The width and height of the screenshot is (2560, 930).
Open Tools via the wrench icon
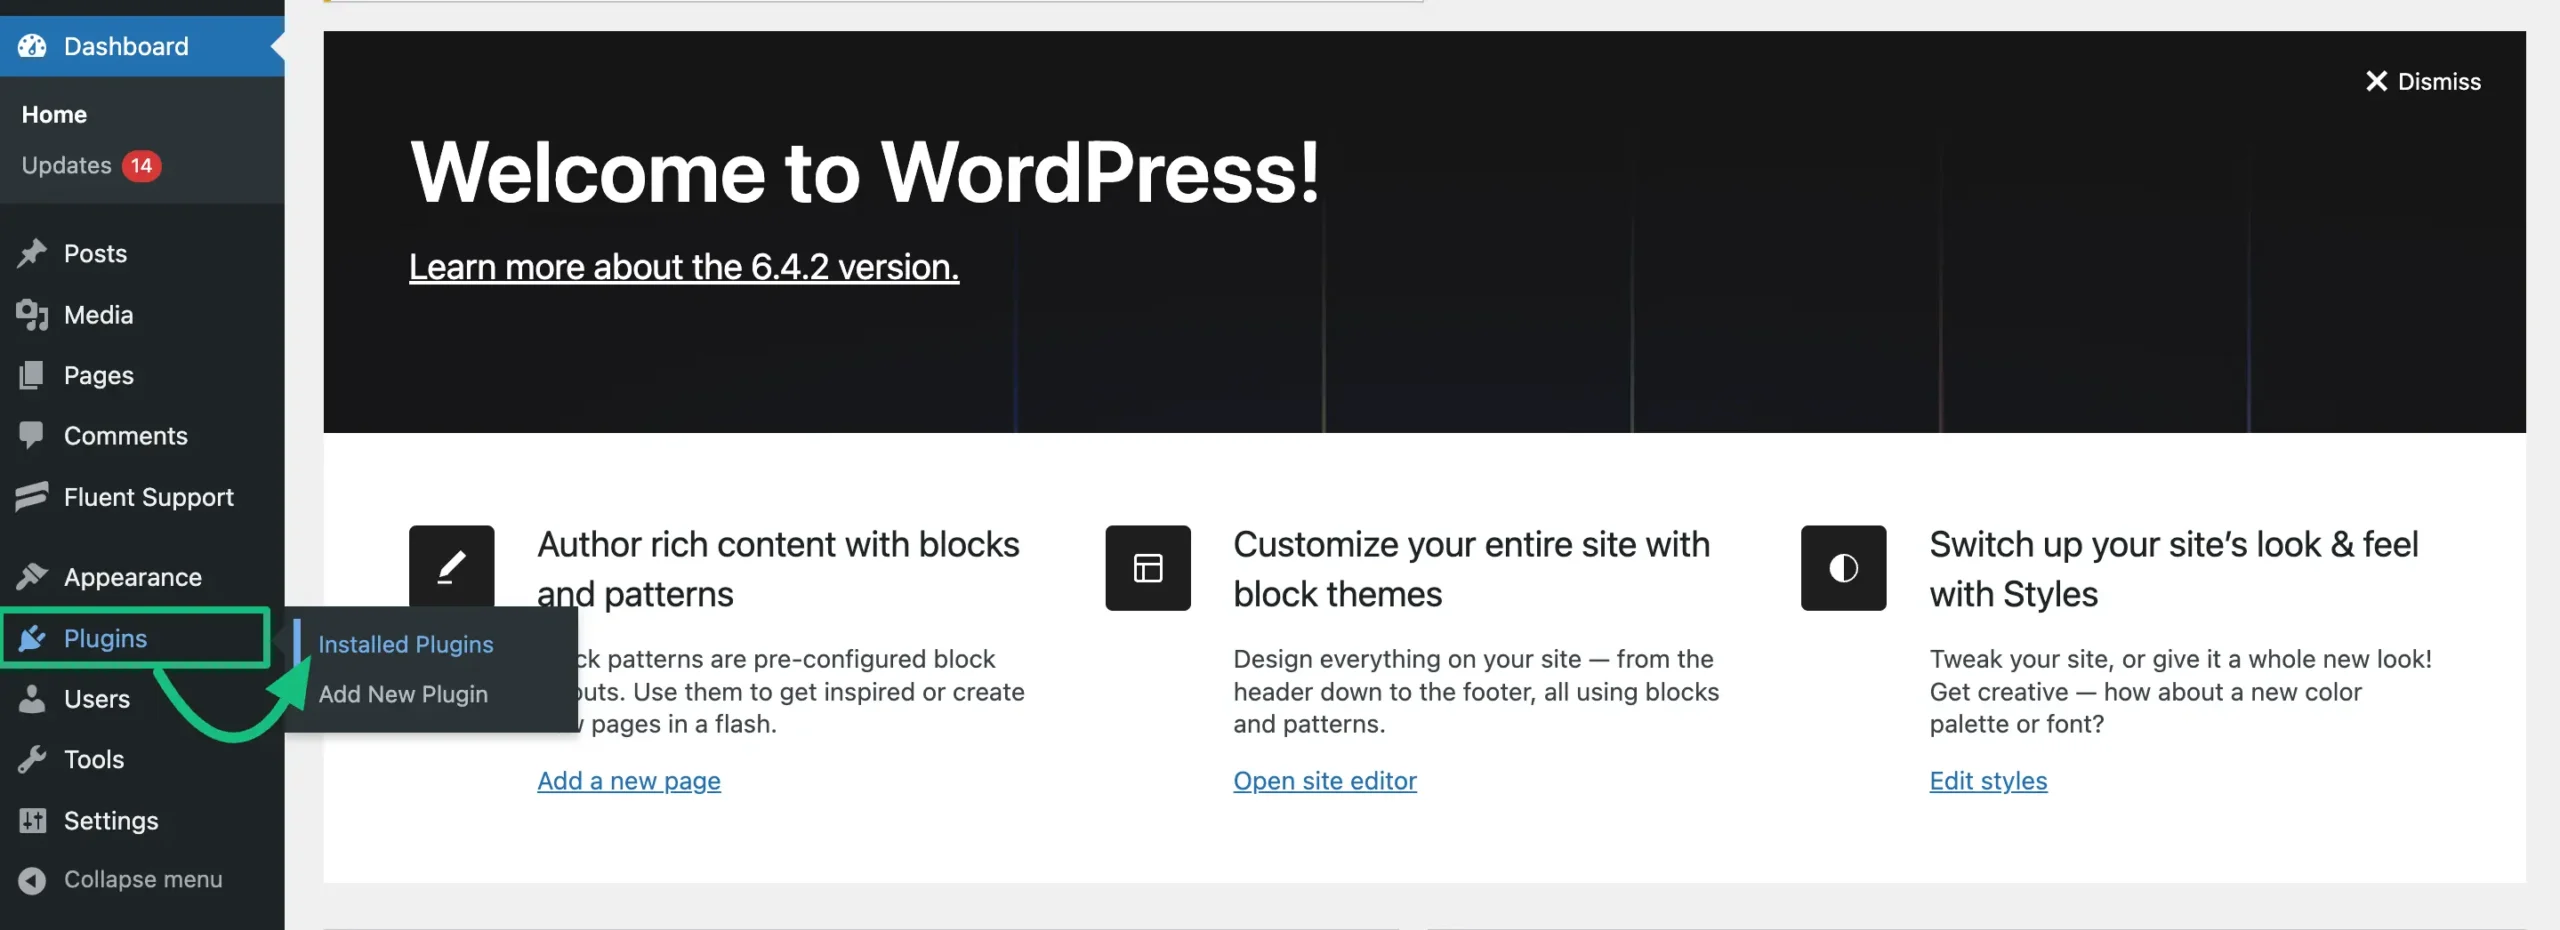(x=33, y=759)
